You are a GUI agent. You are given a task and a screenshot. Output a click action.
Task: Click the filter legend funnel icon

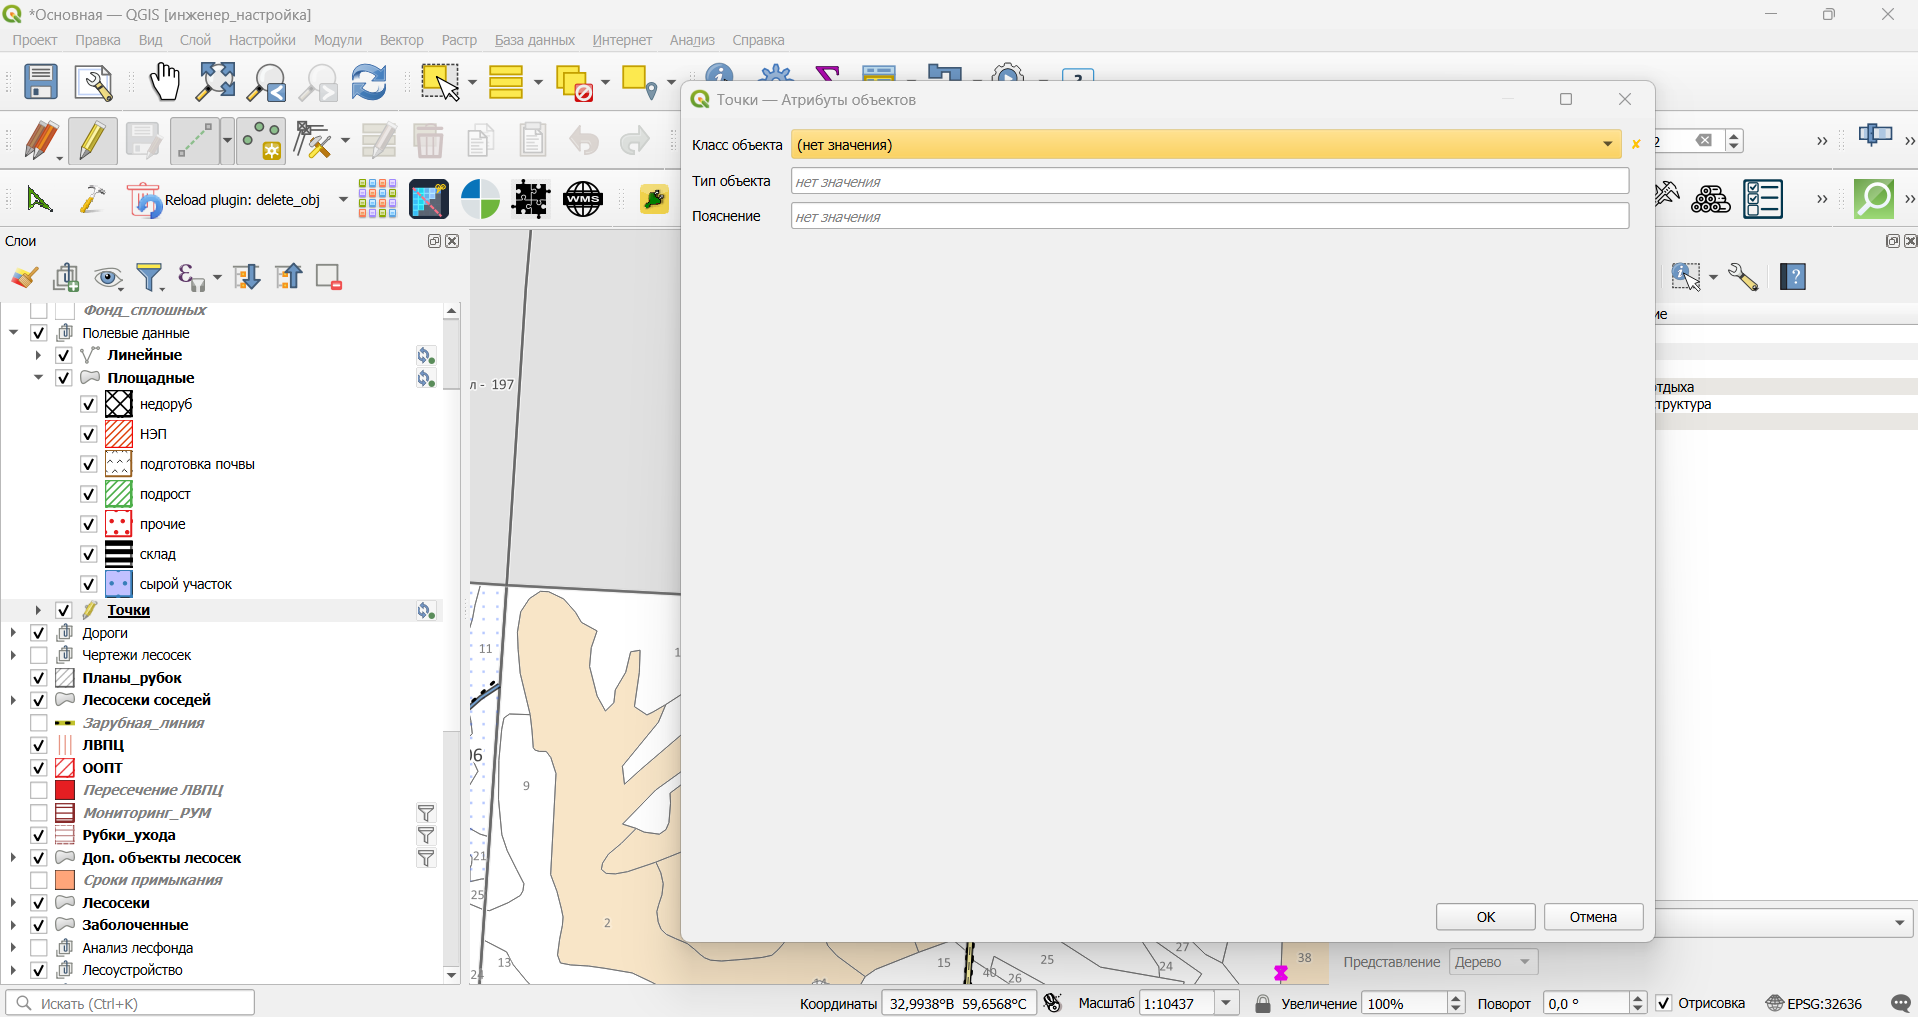(150, 277)
